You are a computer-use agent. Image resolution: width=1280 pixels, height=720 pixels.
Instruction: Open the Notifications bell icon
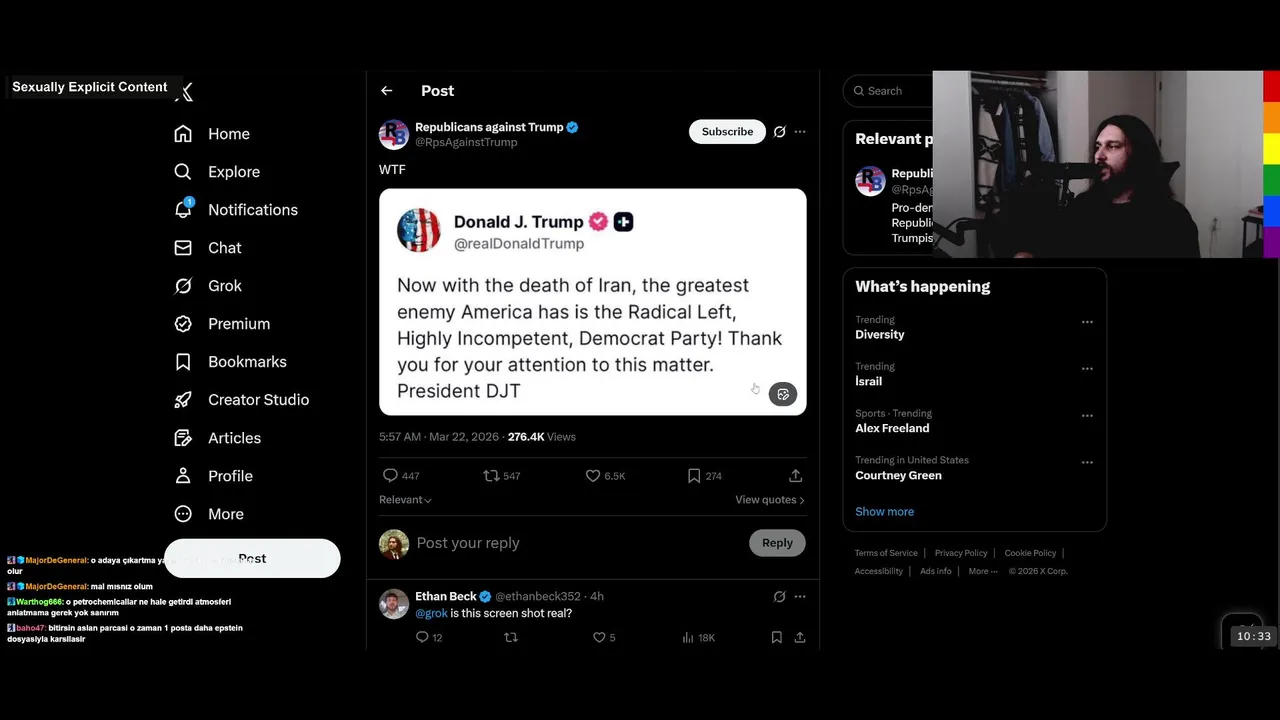tap(183, 209)
